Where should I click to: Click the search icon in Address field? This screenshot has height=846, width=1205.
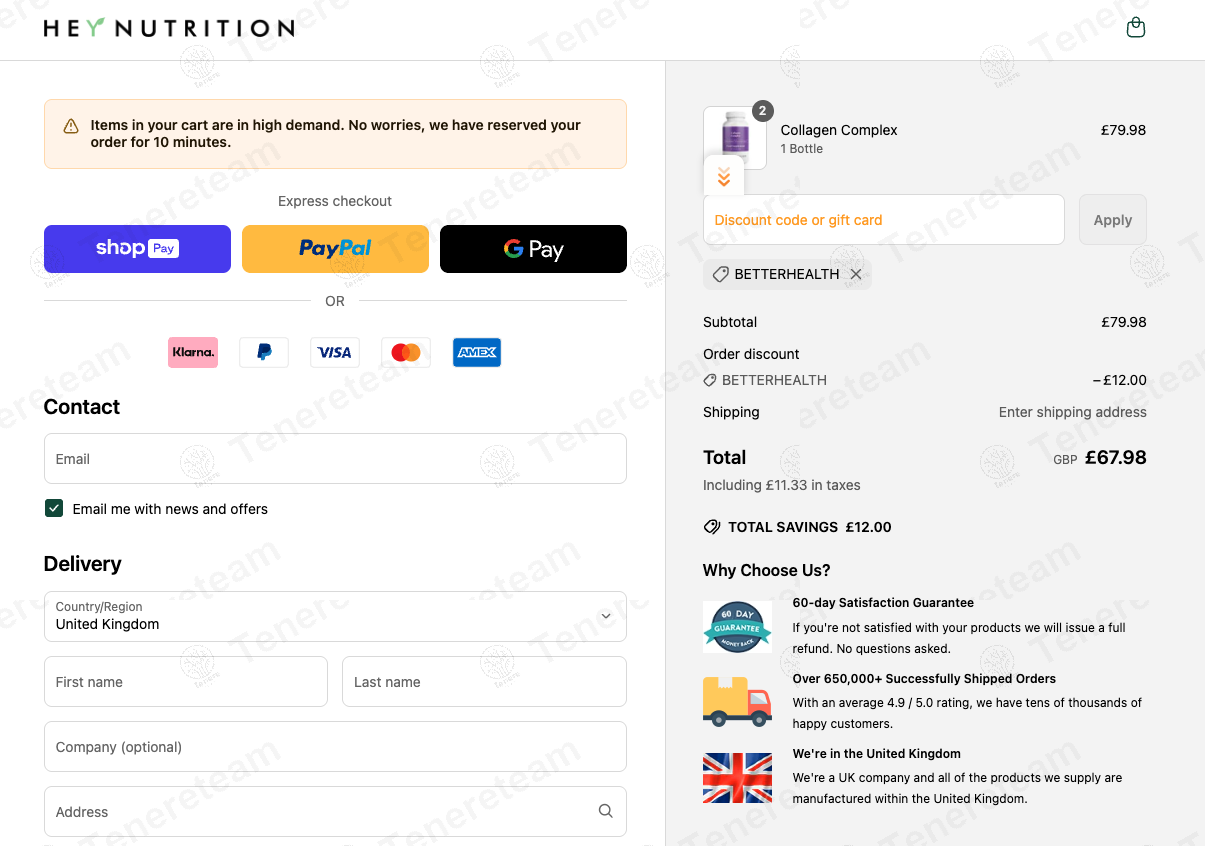click(x=605, y=811)
